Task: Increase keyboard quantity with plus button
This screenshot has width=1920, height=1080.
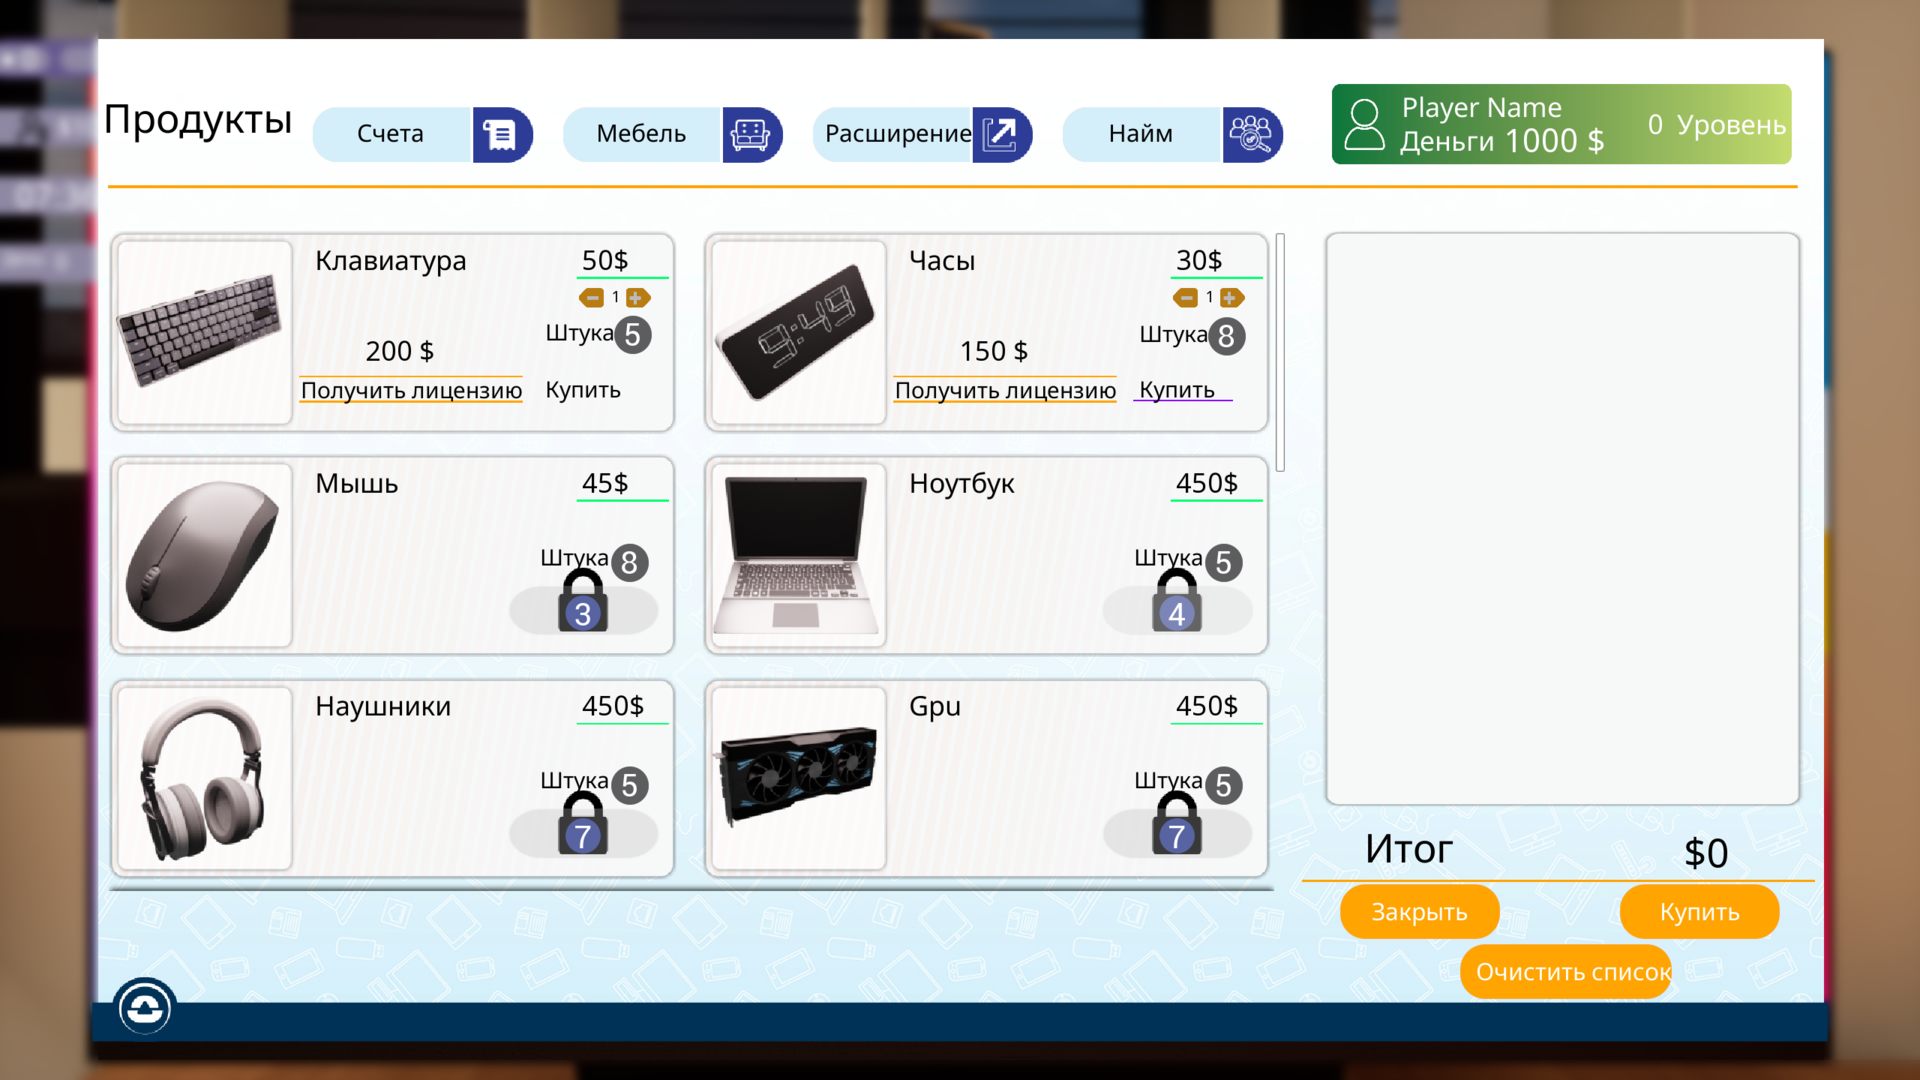Action: (x=636, y=297)
